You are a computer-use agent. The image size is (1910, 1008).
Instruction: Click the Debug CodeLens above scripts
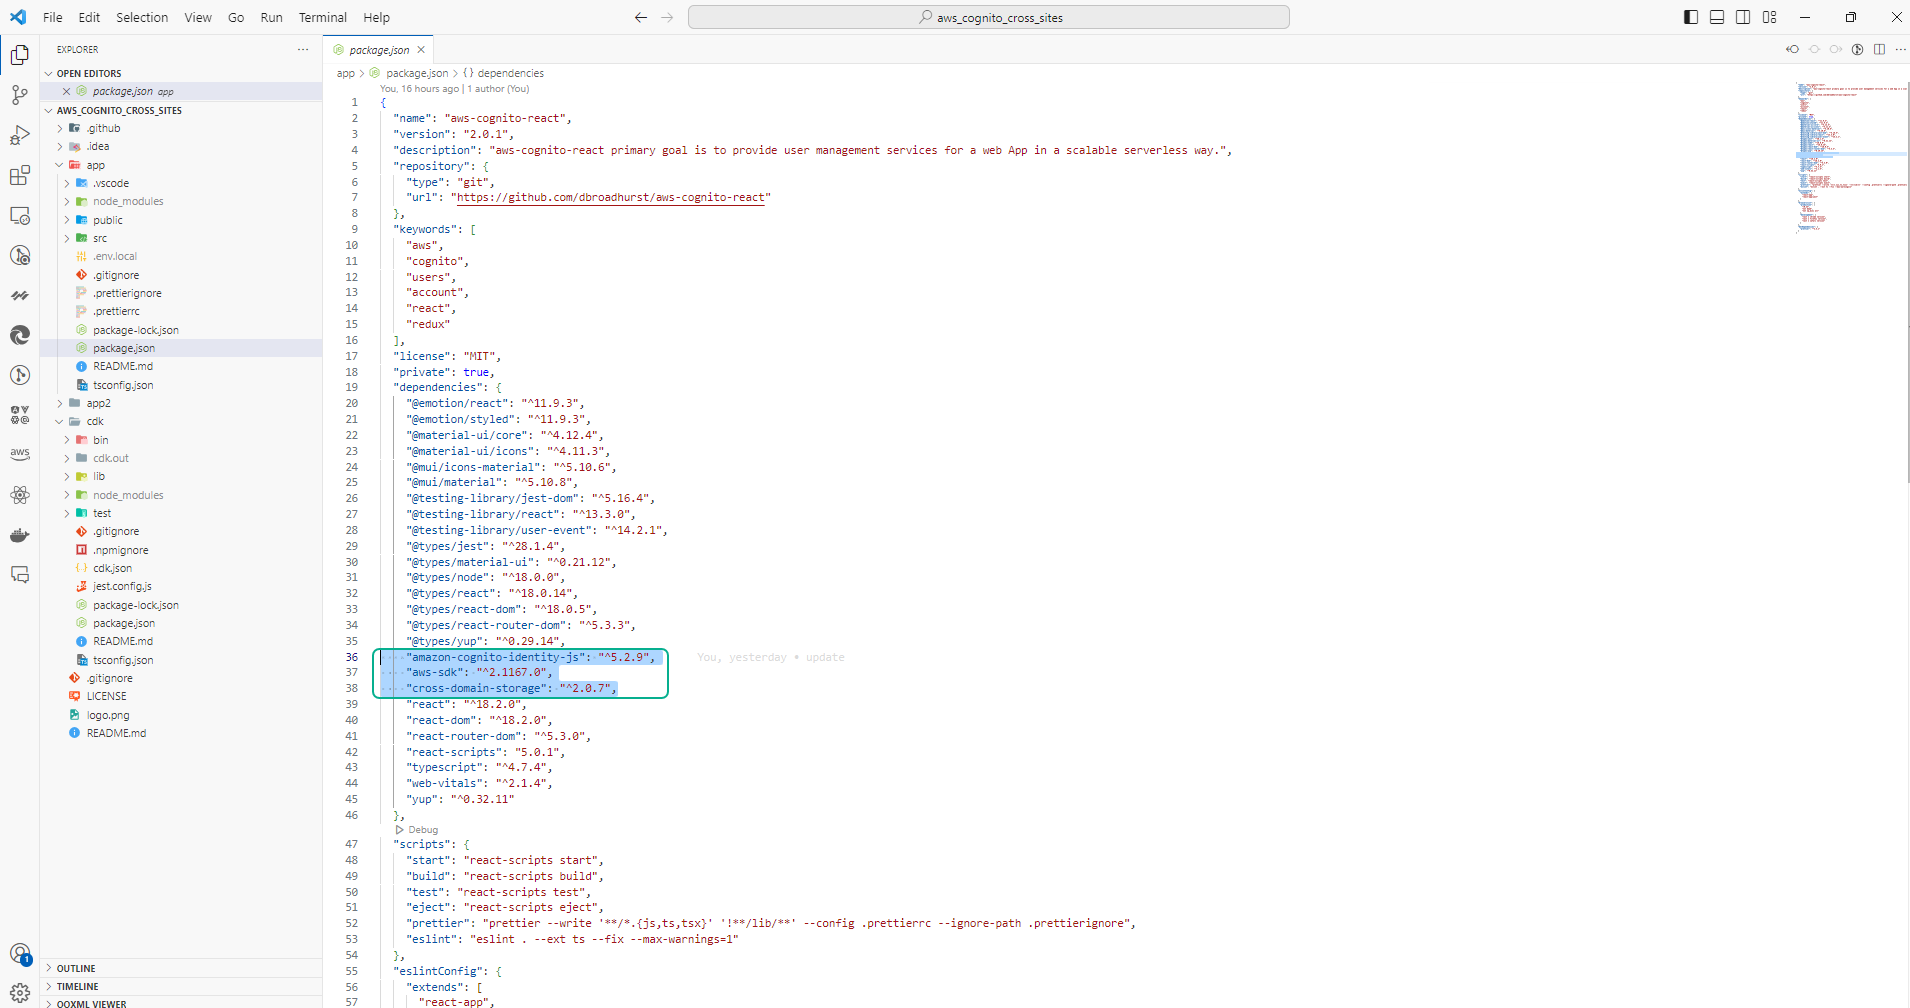coord(417,830)
